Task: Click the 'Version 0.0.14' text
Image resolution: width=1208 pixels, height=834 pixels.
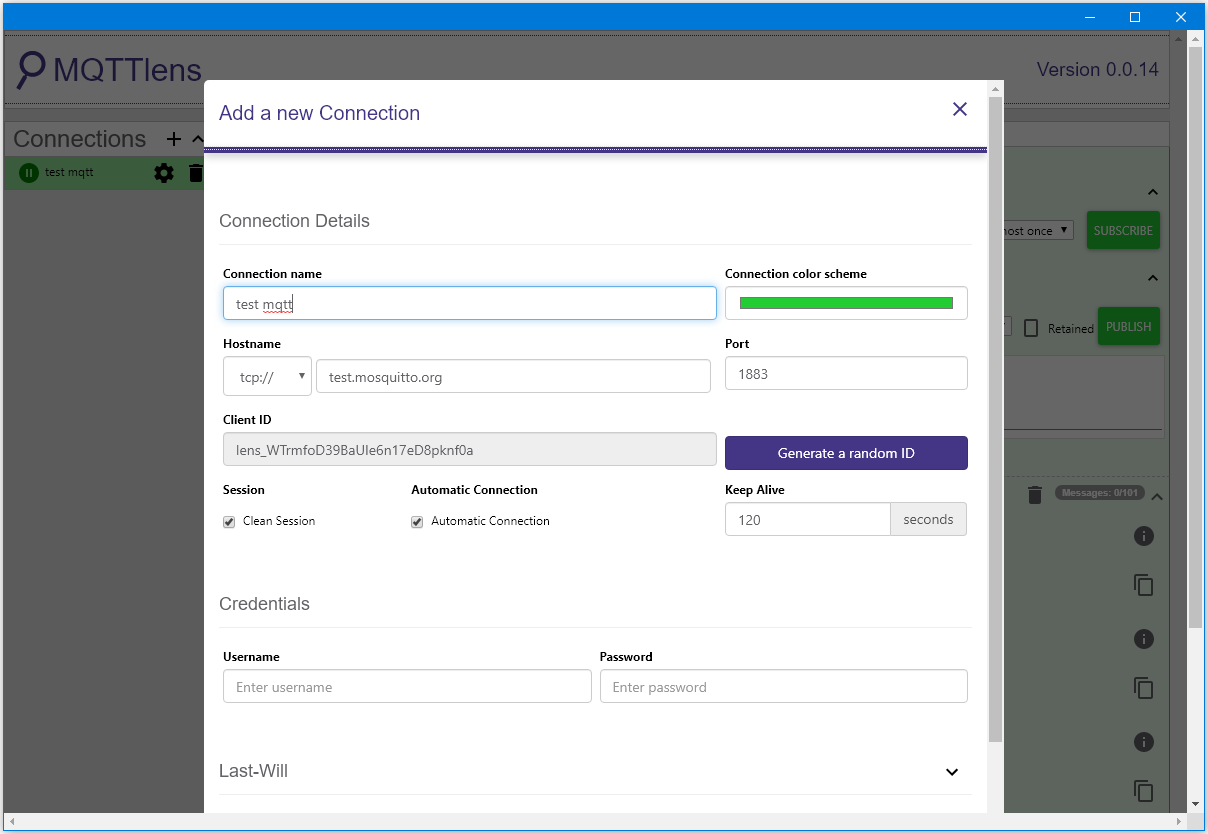Action: [1098, 70]
